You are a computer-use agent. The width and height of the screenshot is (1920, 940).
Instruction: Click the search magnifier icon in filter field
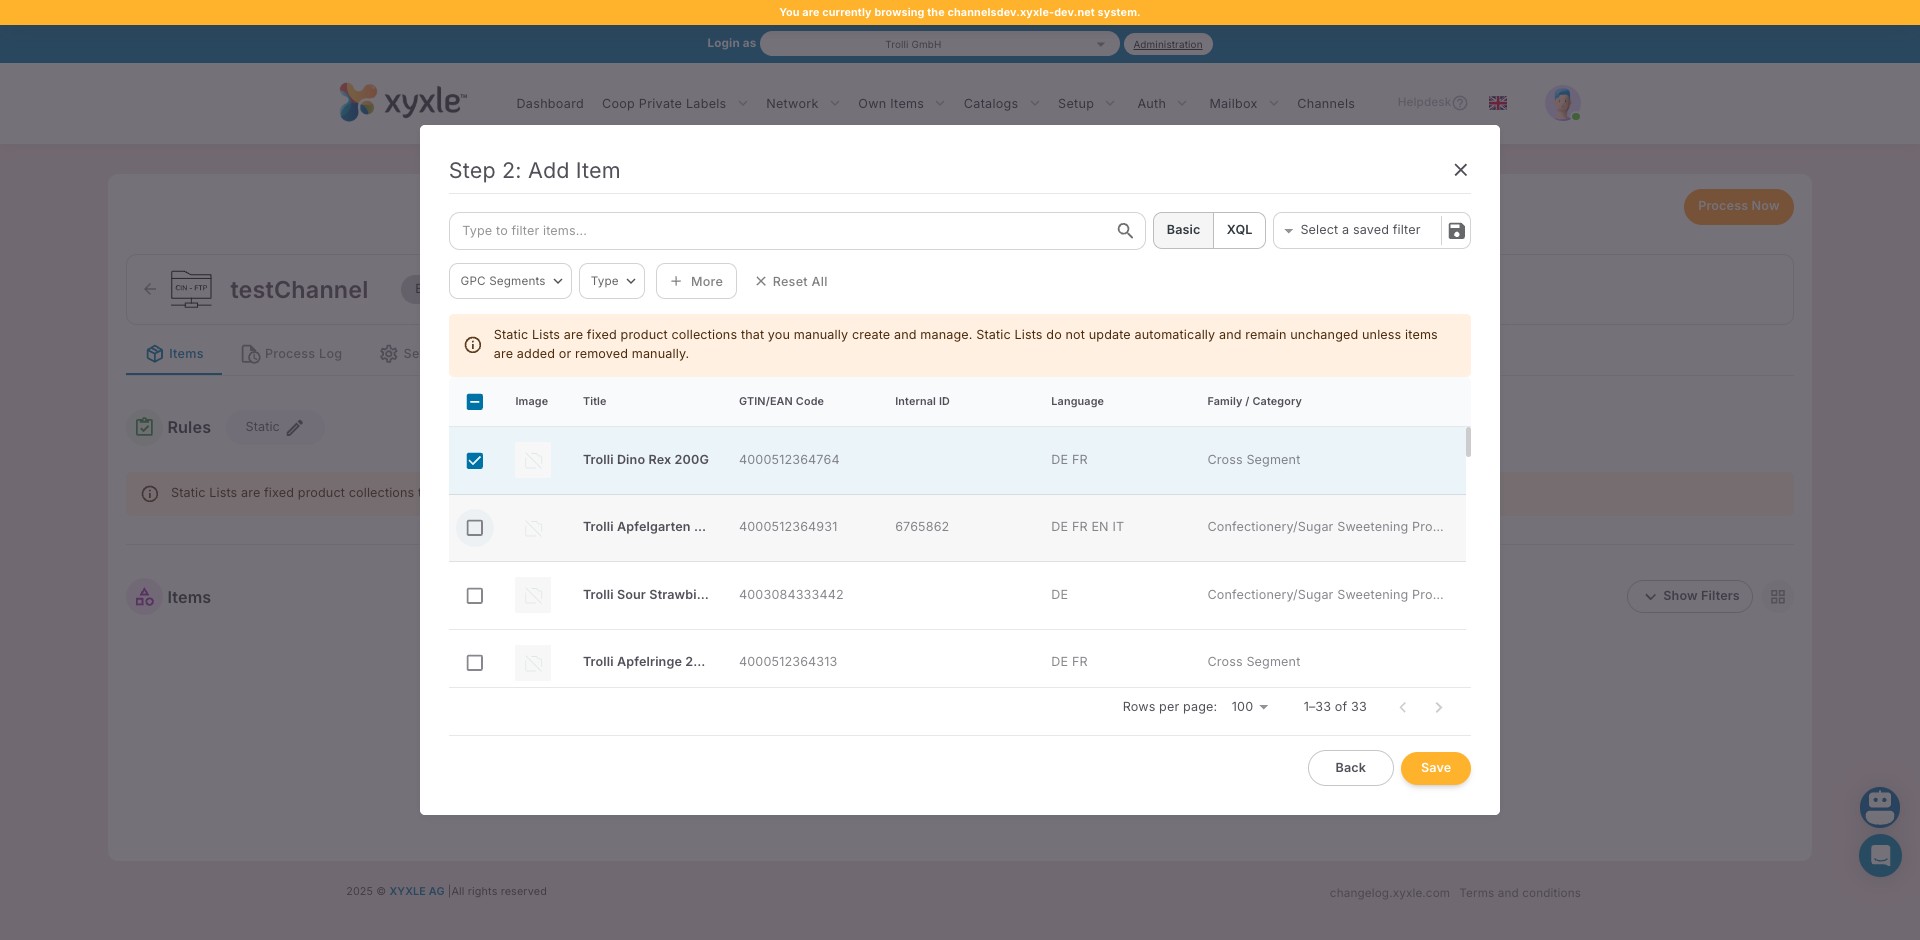click(1125, 231)
